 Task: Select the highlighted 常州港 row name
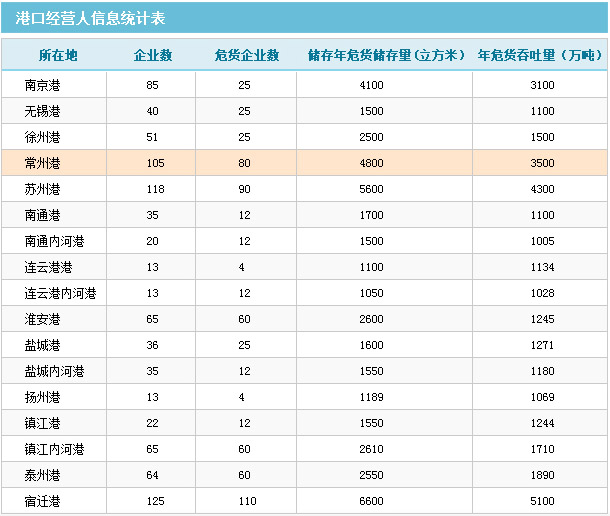[x=43, y=163]
